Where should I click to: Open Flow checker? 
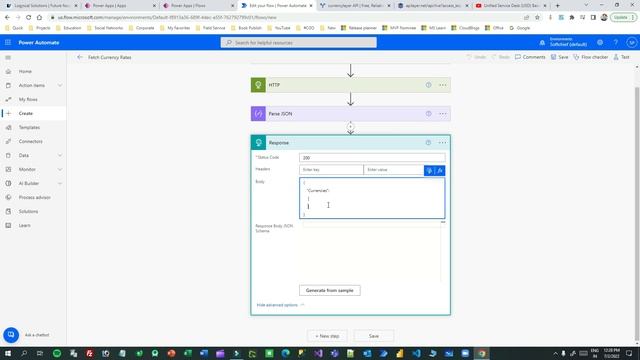(590, 57)
